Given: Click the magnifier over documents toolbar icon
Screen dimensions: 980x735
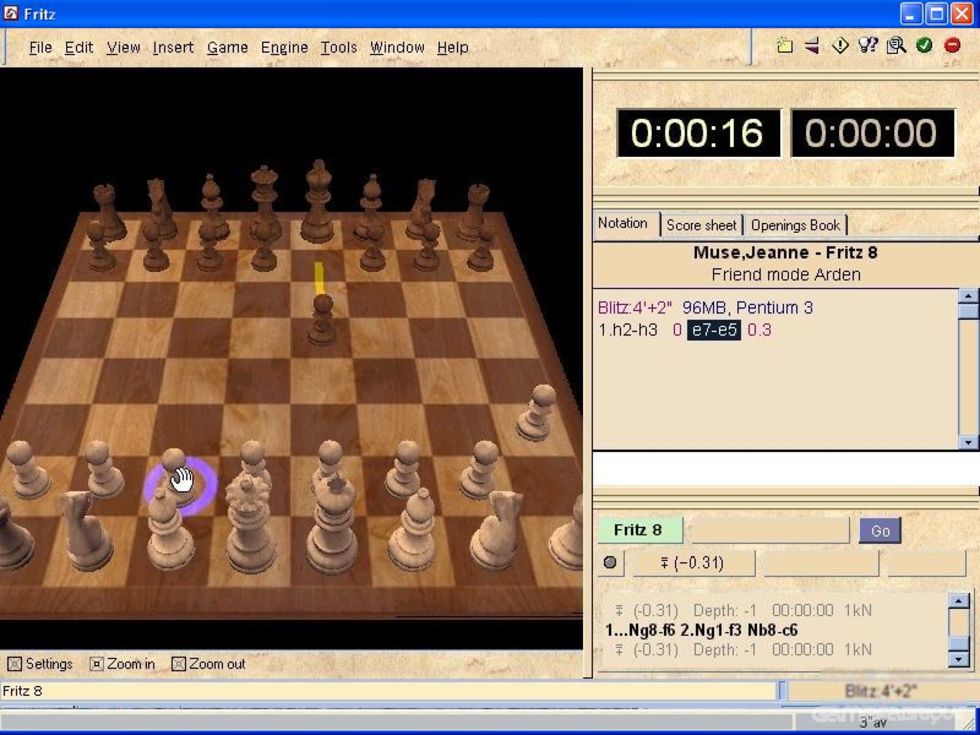Looking at the screenshot, I should tap(896, 45).
